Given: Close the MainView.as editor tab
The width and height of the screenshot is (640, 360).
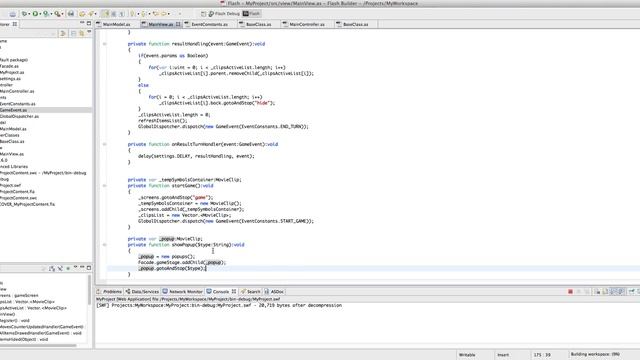Looking at the screenshot, I should pyautogui.click(x=178, y=24).
